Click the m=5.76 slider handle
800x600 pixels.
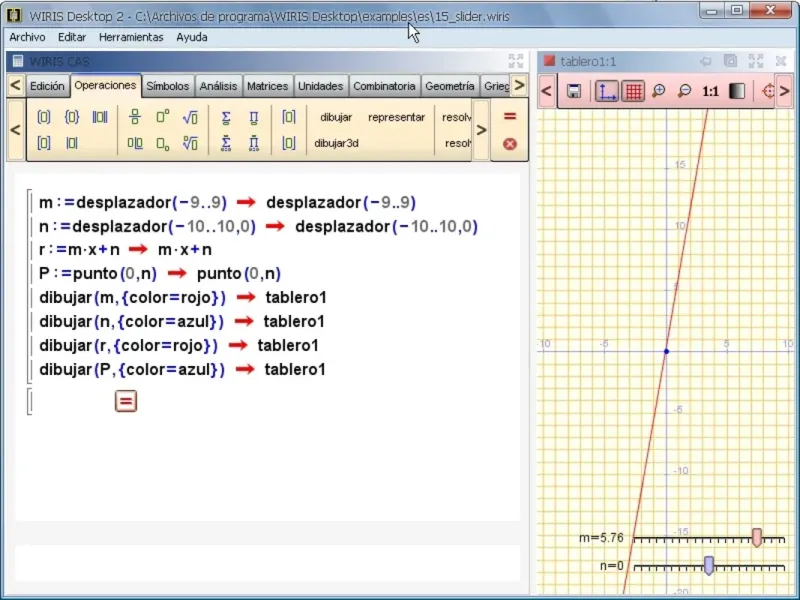point(757,538)
